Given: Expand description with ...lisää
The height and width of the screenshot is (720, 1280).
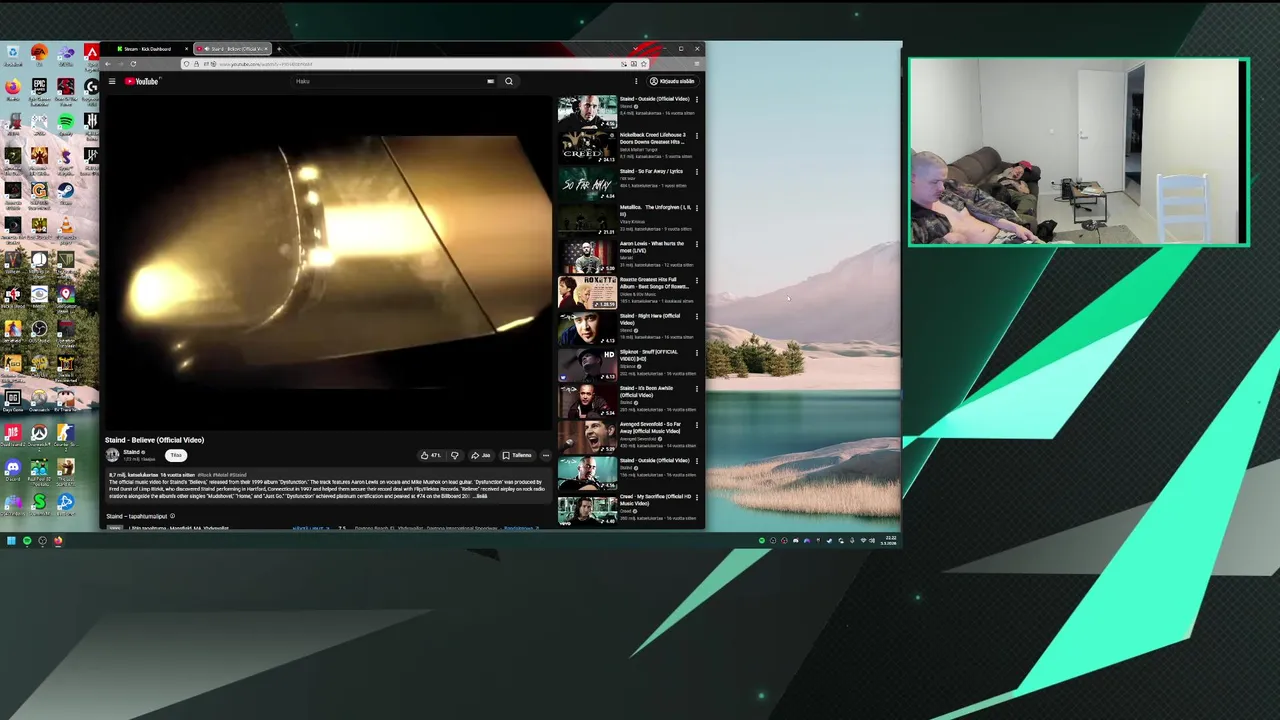Looking at the screenshot, I should 480,496.
